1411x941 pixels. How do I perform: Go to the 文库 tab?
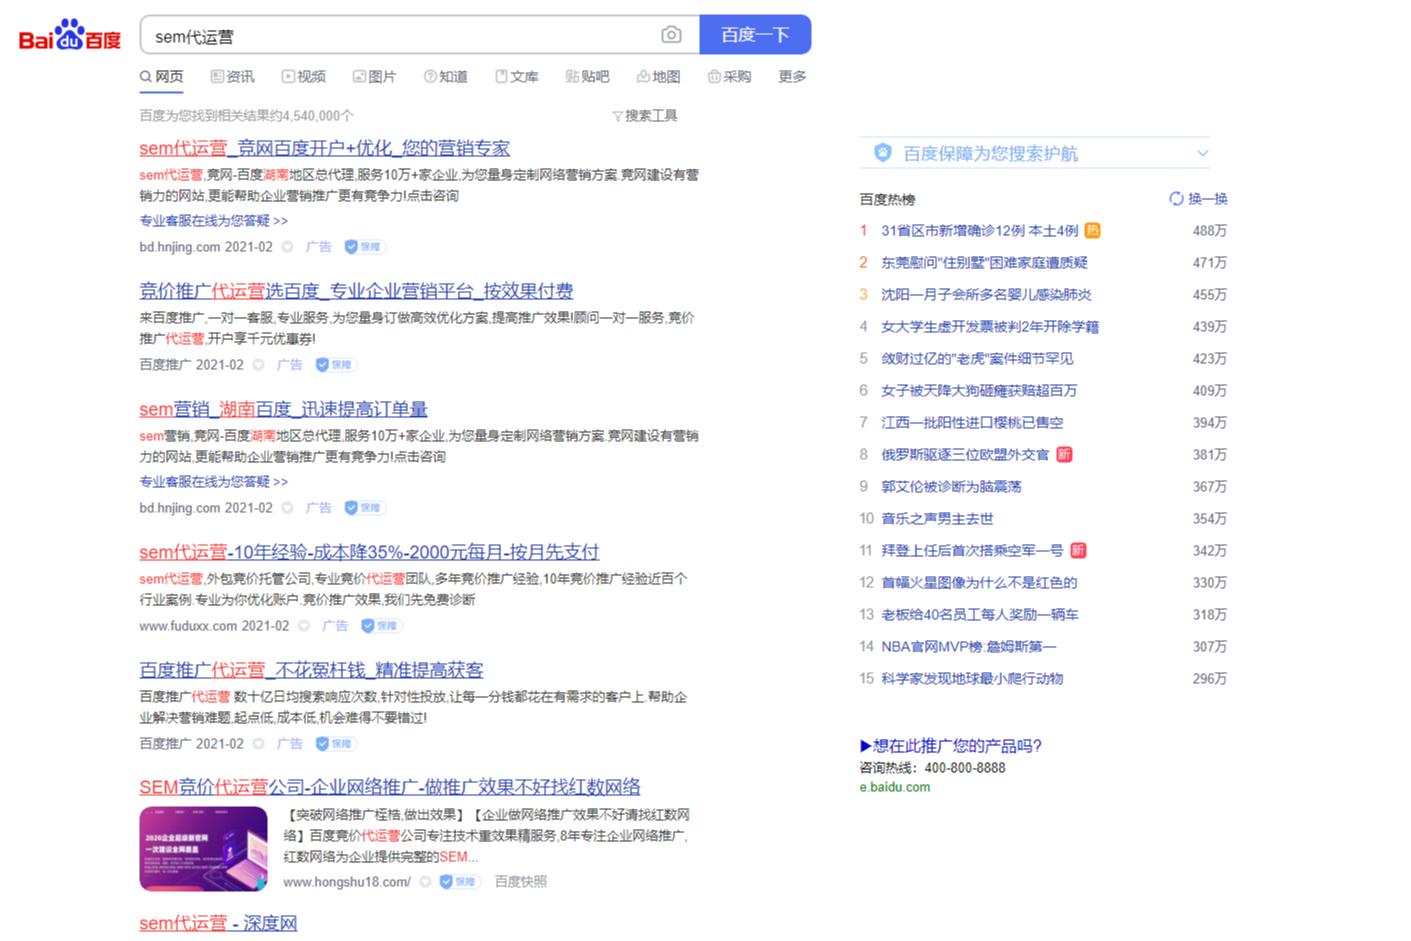(x=516, y=77)
